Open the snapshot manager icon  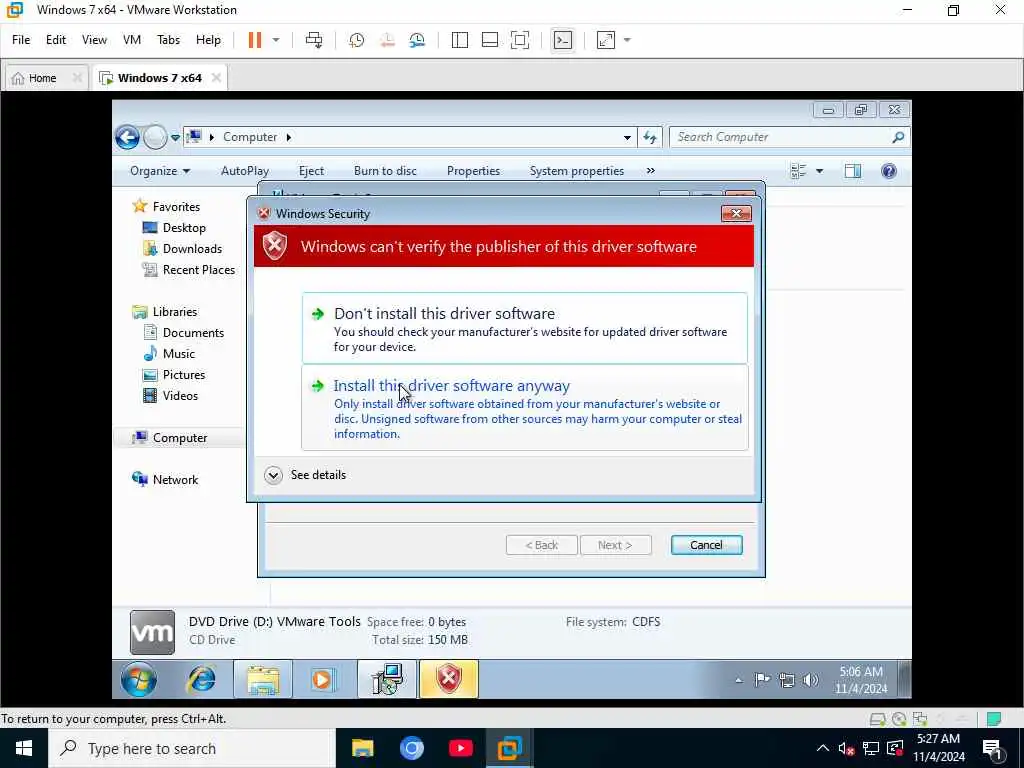[x=417, y=40]
